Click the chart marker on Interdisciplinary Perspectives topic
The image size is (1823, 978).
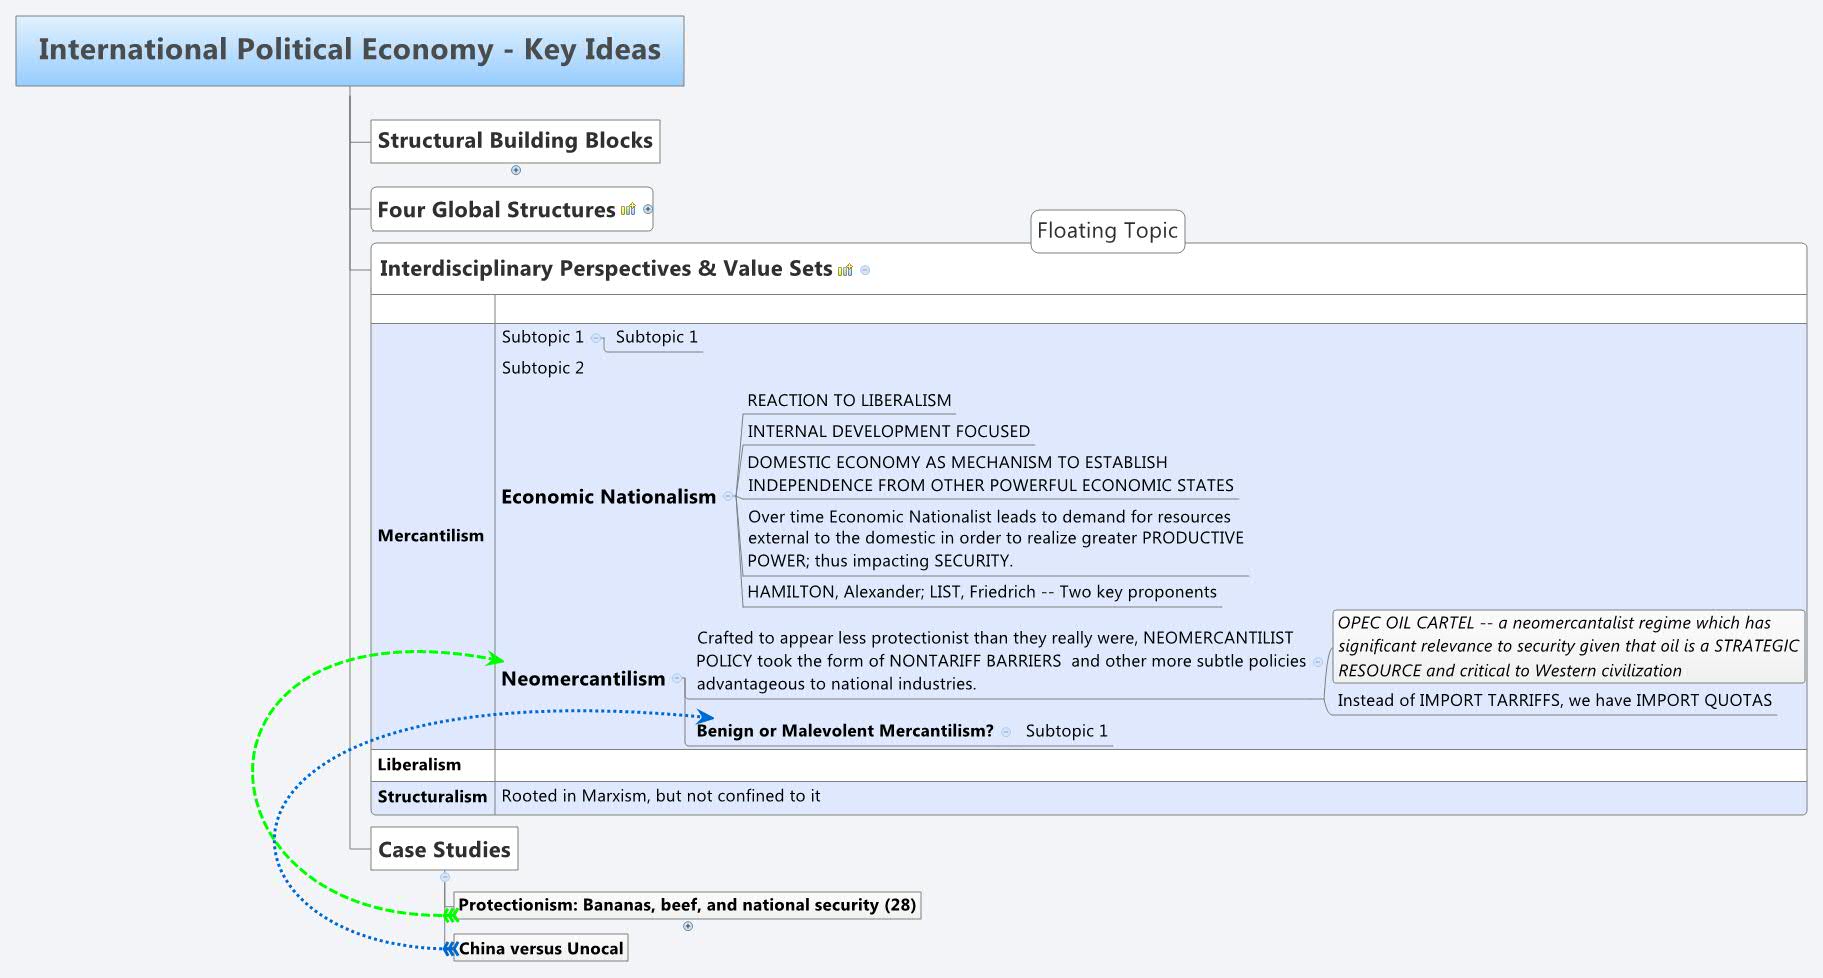[x=845, y=269]
